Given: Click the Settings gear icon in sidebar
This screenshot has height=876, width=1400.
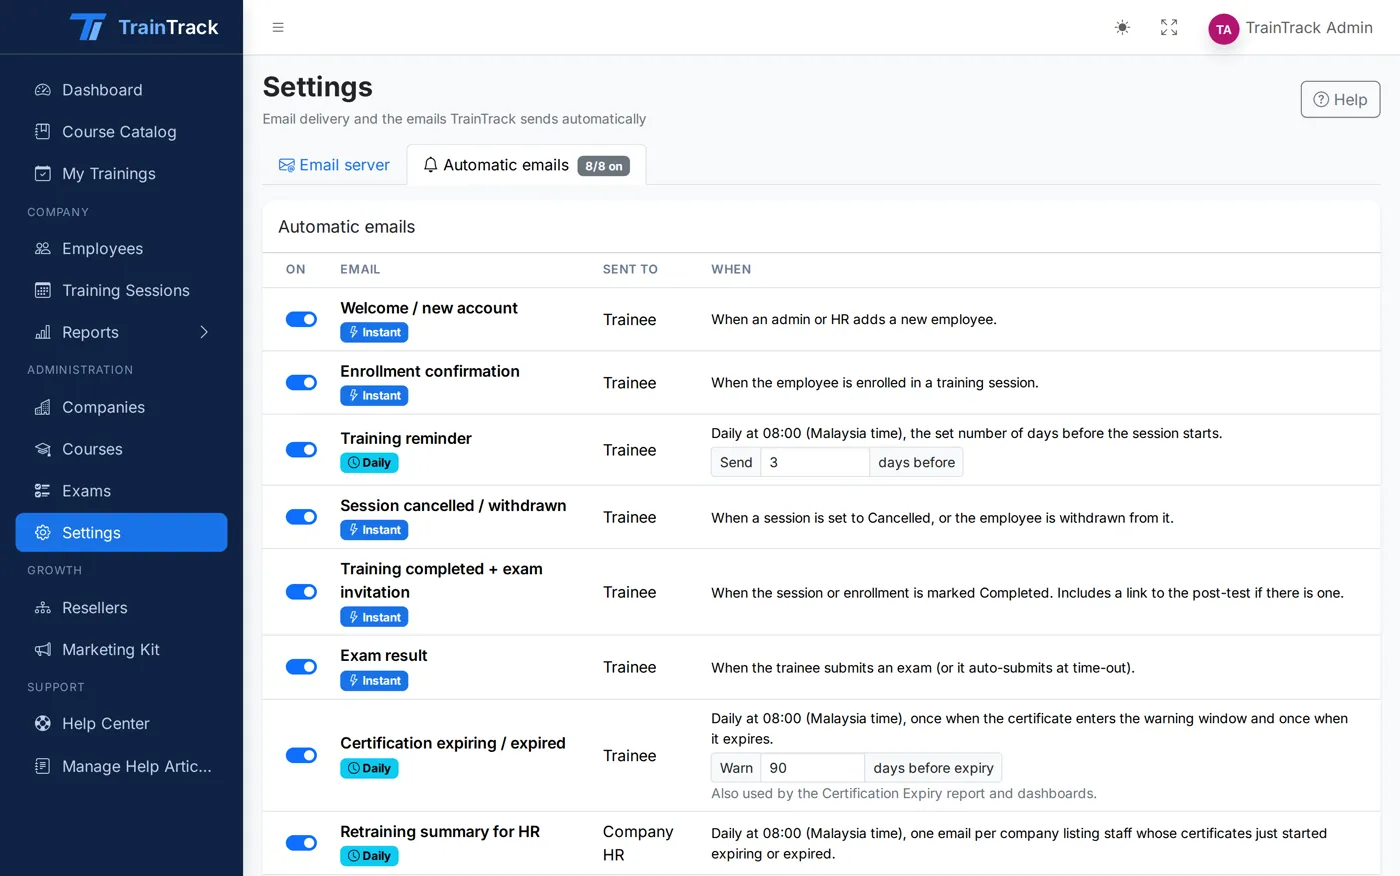Looking at the screenshot, I should click(43, 533).
